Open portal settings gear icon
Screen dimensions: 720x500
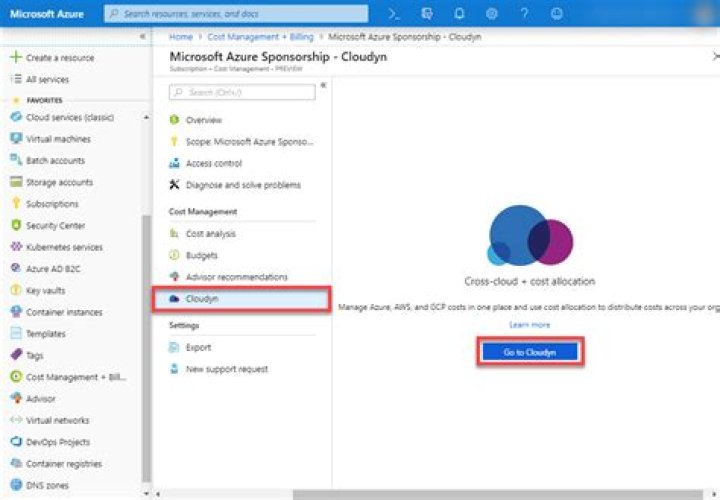coord(491,14)
